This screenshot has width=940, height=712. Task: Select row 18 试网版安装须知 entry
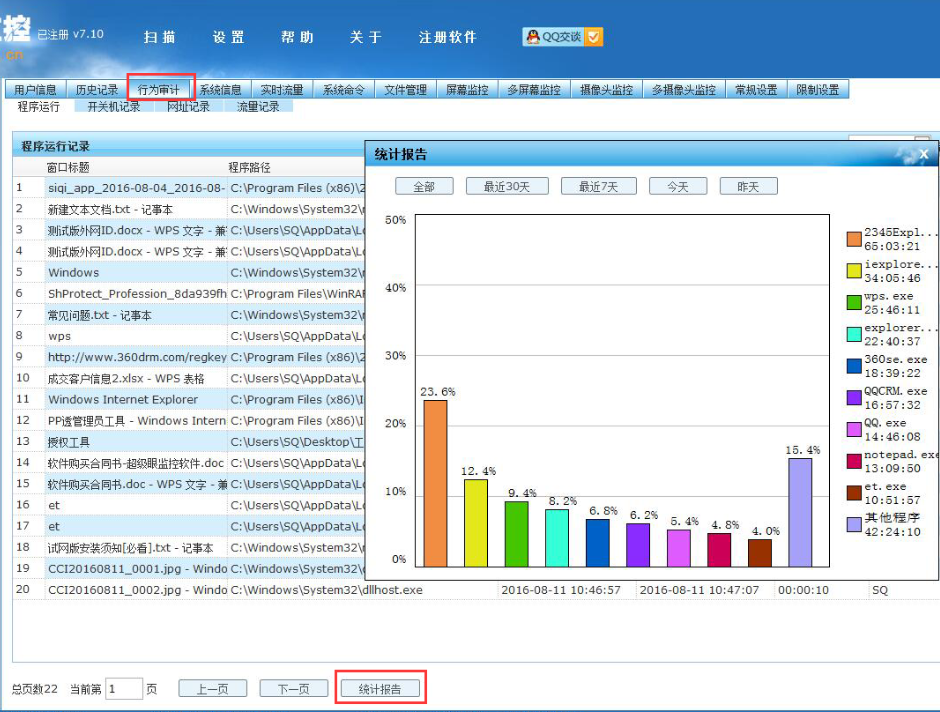[189, 547]
